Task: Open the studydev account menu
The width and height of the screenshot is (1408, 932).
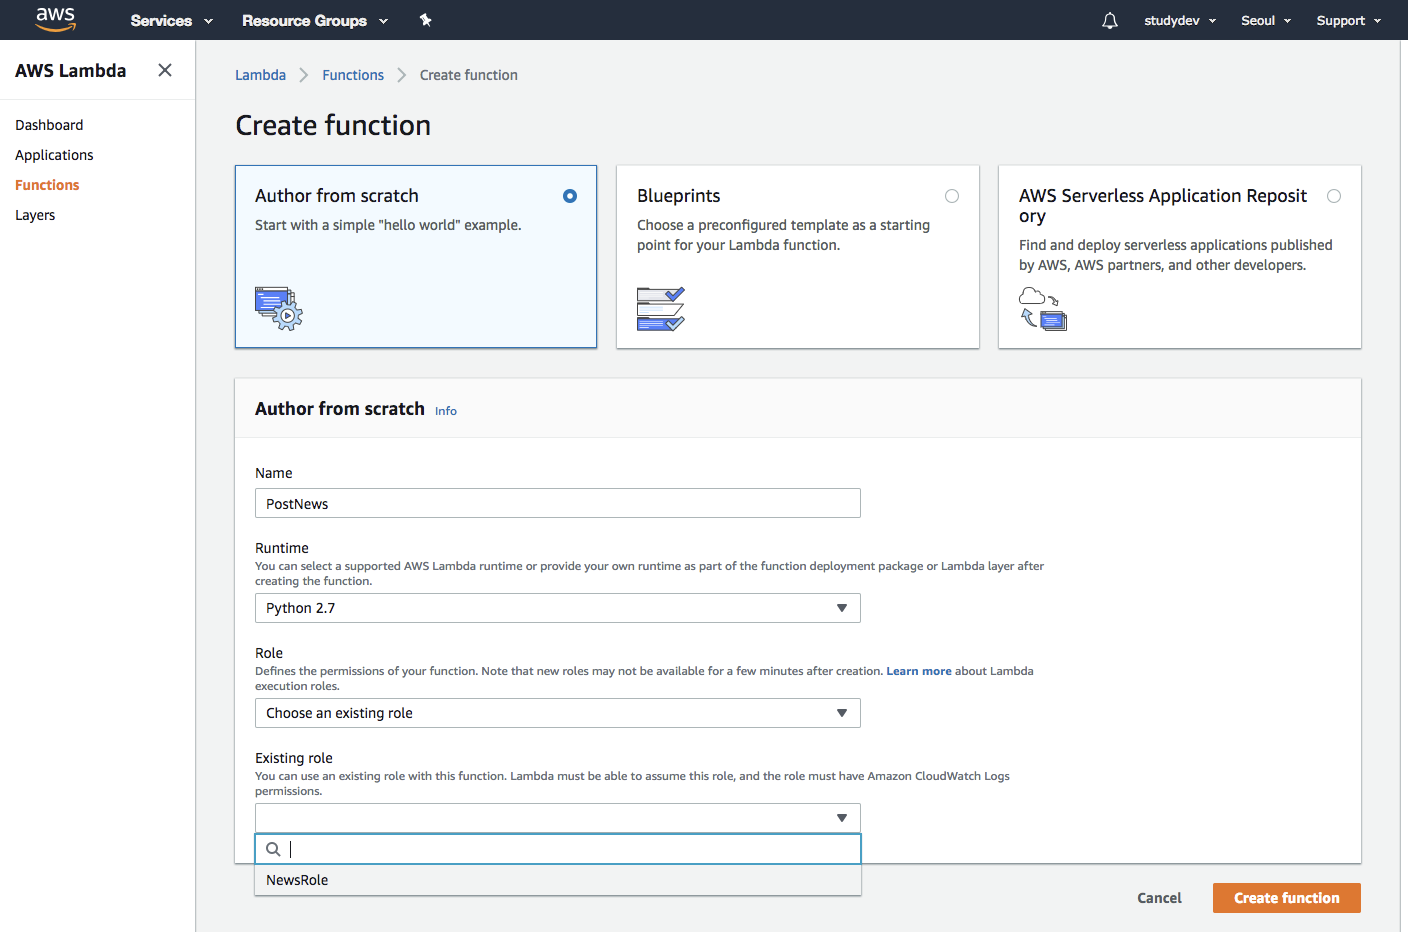Action: coord(1180,20)
